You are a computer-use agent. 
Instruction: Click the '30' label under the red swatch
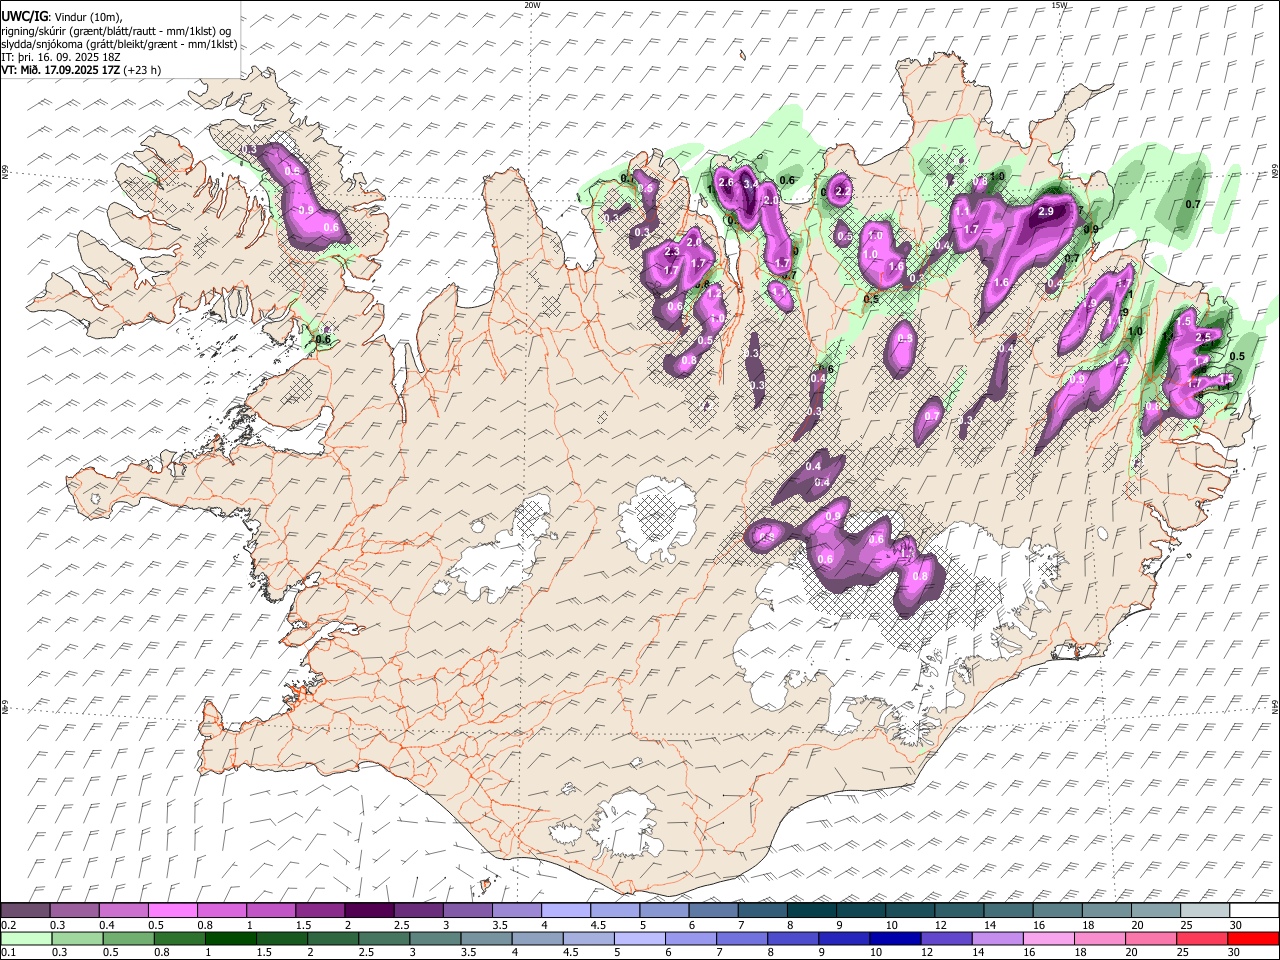click(x=1236, y=953)
